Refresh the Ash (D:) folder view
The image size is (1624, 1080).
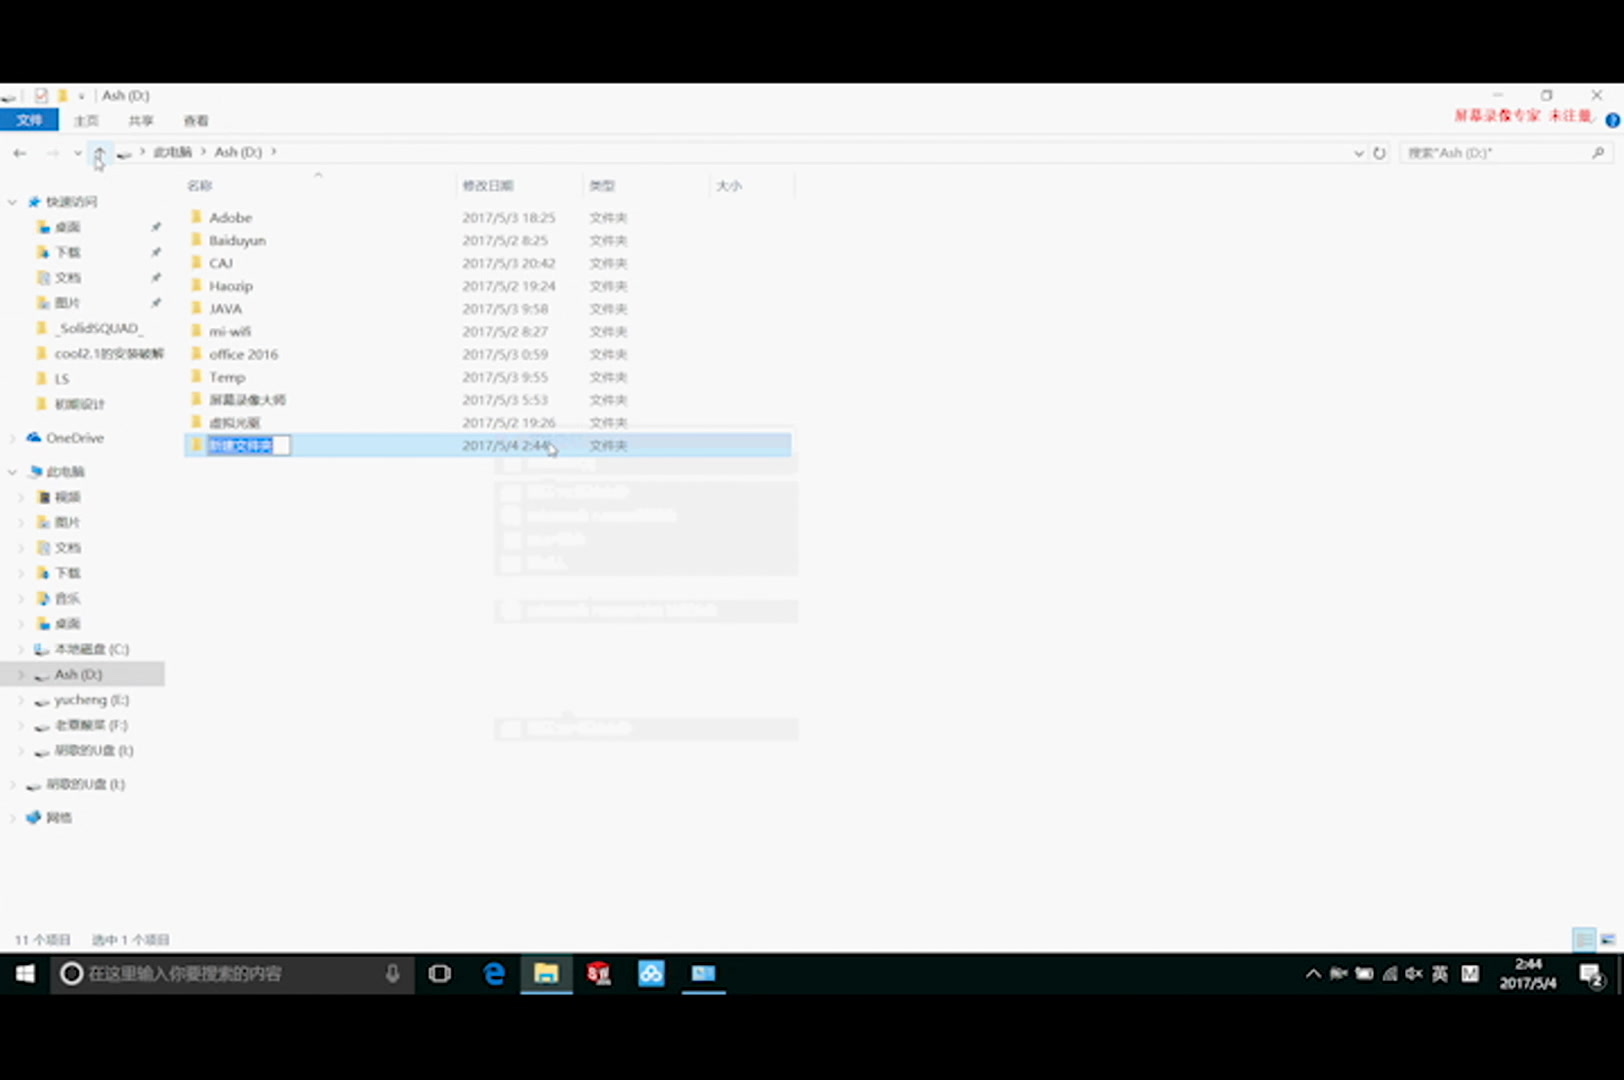point(1380,153)
